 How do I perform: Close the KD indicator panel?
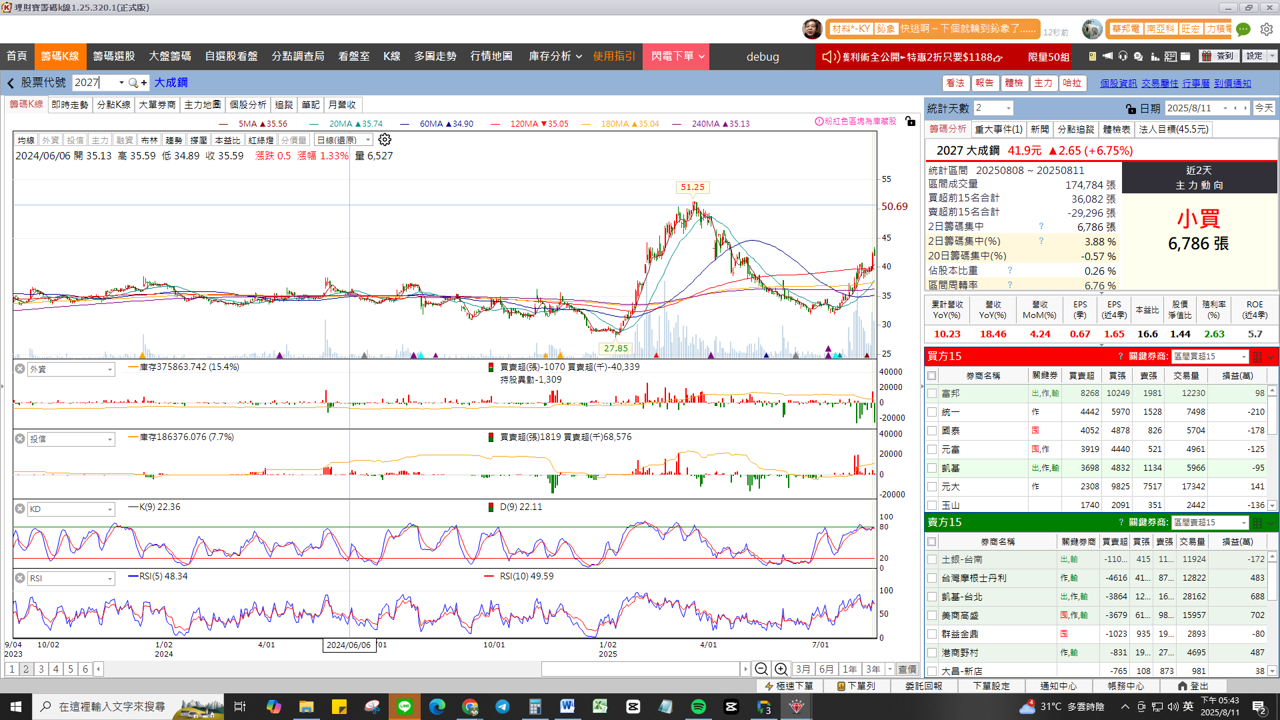click(x=20, y=509)
